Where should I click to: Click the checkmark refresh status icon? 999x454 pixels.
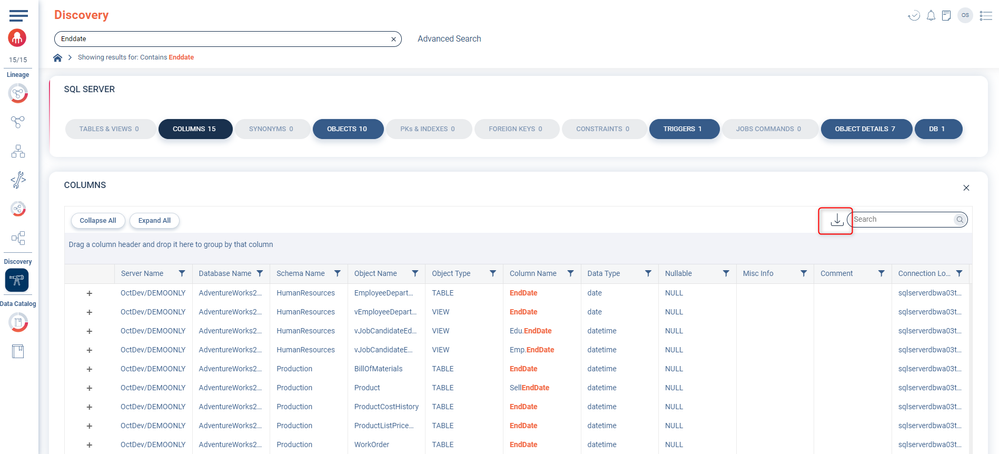click(914, 15)
